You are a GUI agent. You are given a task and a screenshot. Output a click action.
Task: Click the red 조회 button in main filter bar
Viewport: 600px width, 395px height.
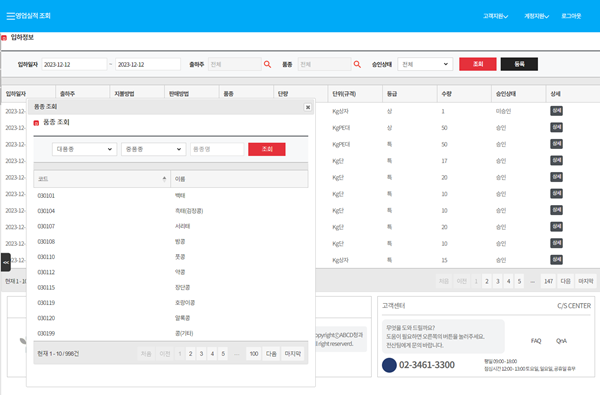tap(478, 64)
